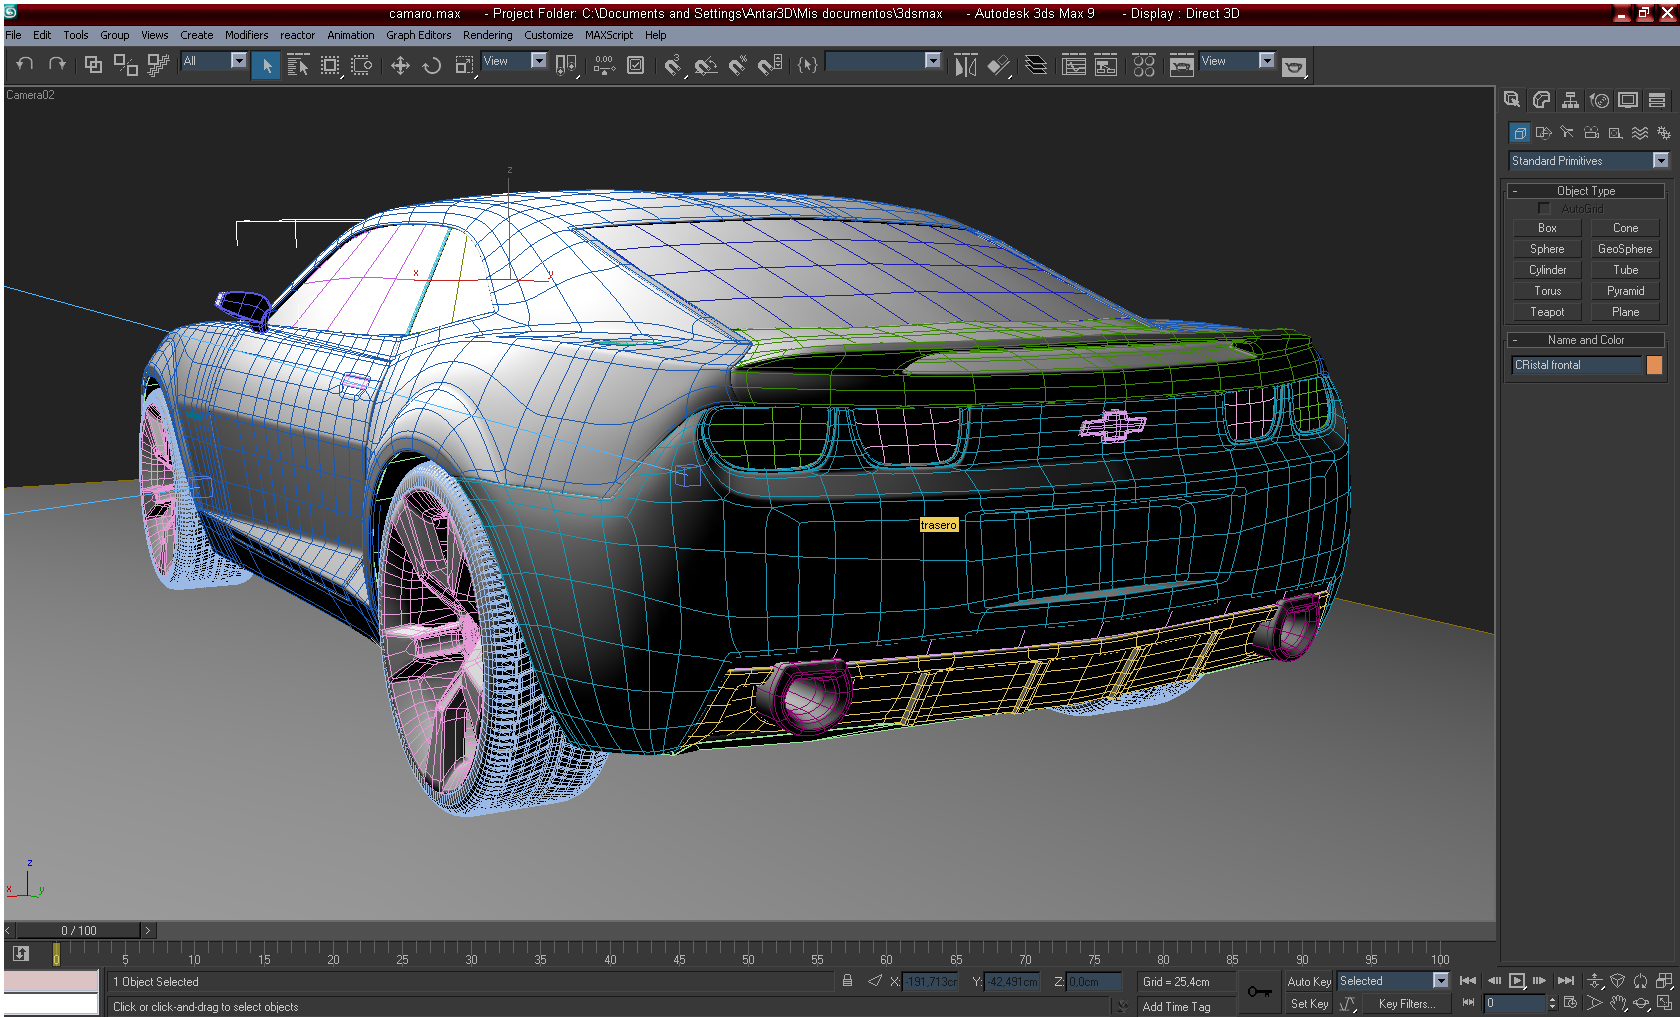Open the Curve Editor
Viewport: 1680px width, 1017px height.
coord(1074,65)
